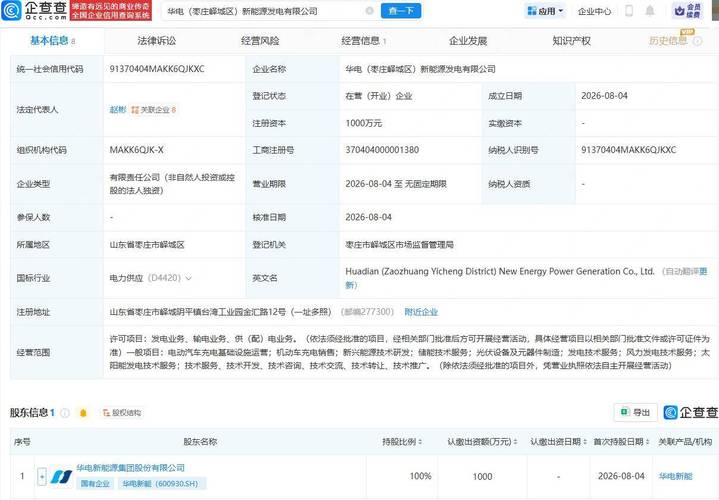
Task: Clear the search box with the X icon
Action: (369, 11)
